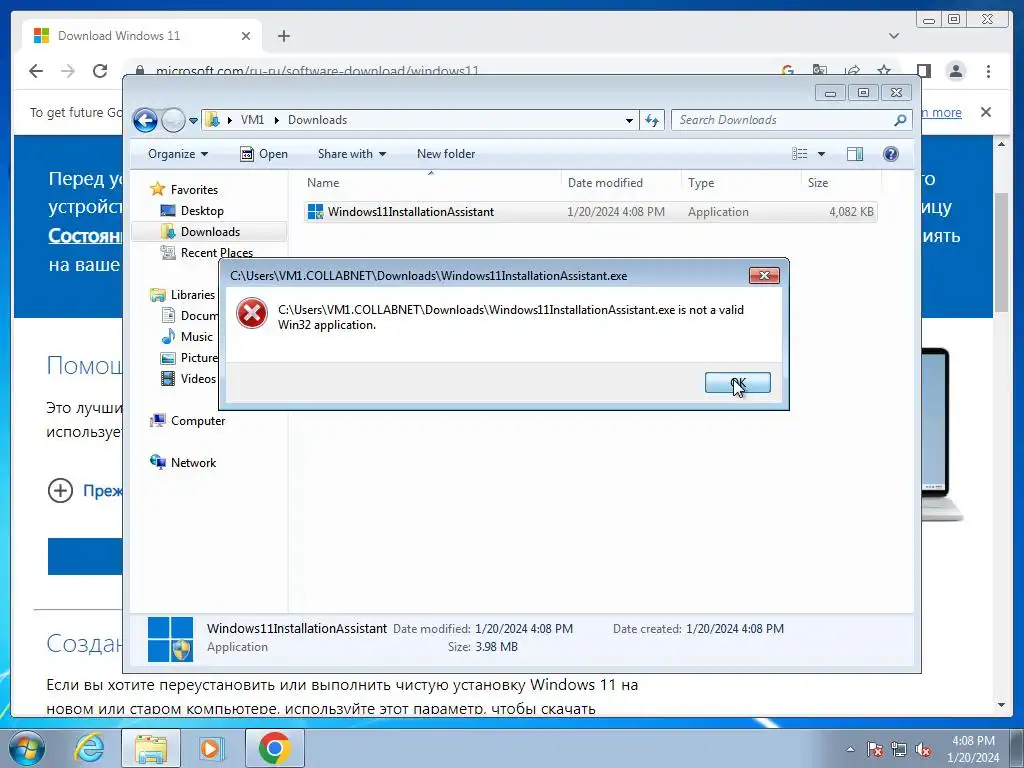The image size is (1024, 768).
Task: Toggle the preview pane icon
Action: click(x=855, y=154)
